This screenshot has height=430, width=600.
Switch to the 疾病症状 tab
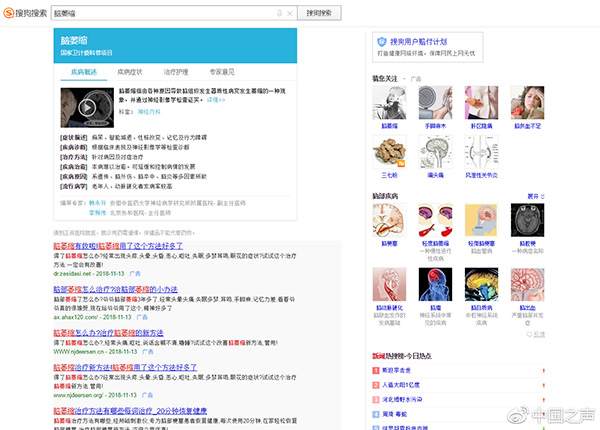(130, 72)
